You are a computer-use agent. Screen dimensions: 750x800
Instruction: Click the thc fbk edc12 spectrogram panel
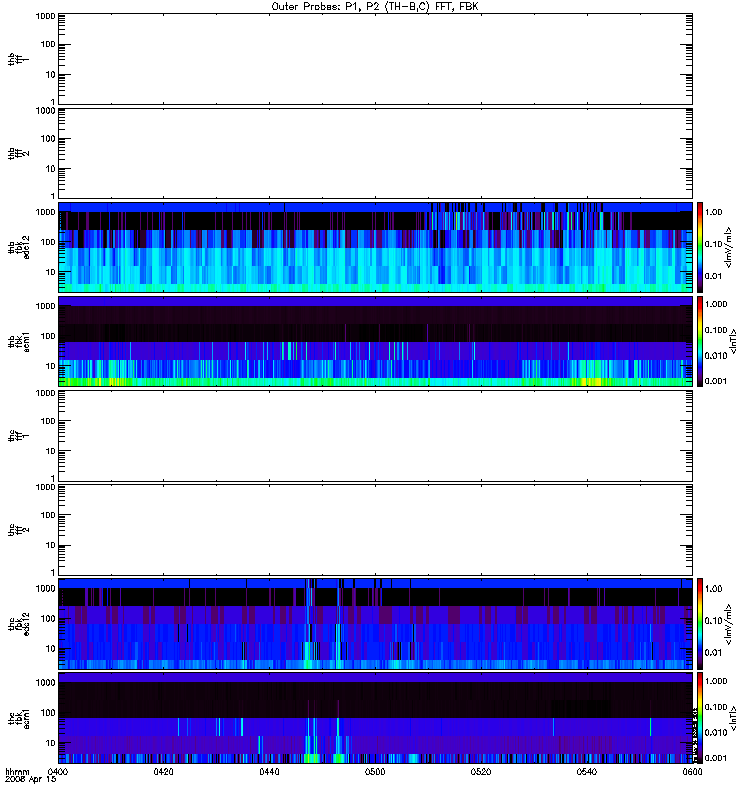(x=376, y=624)
